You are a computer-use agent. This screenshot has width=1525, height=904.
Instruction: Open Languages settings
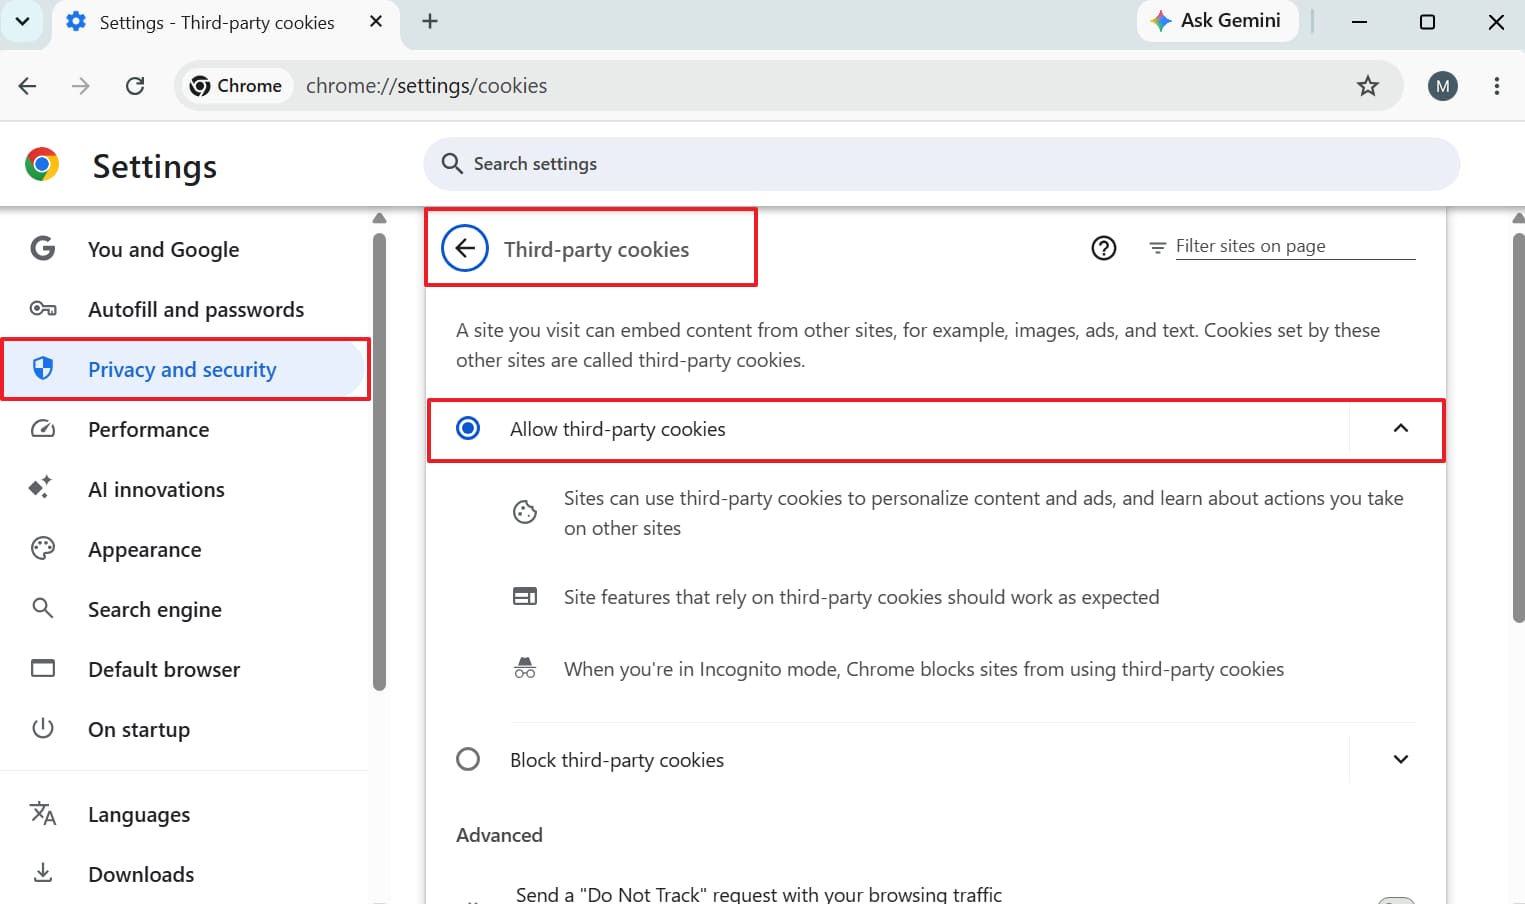185,814
